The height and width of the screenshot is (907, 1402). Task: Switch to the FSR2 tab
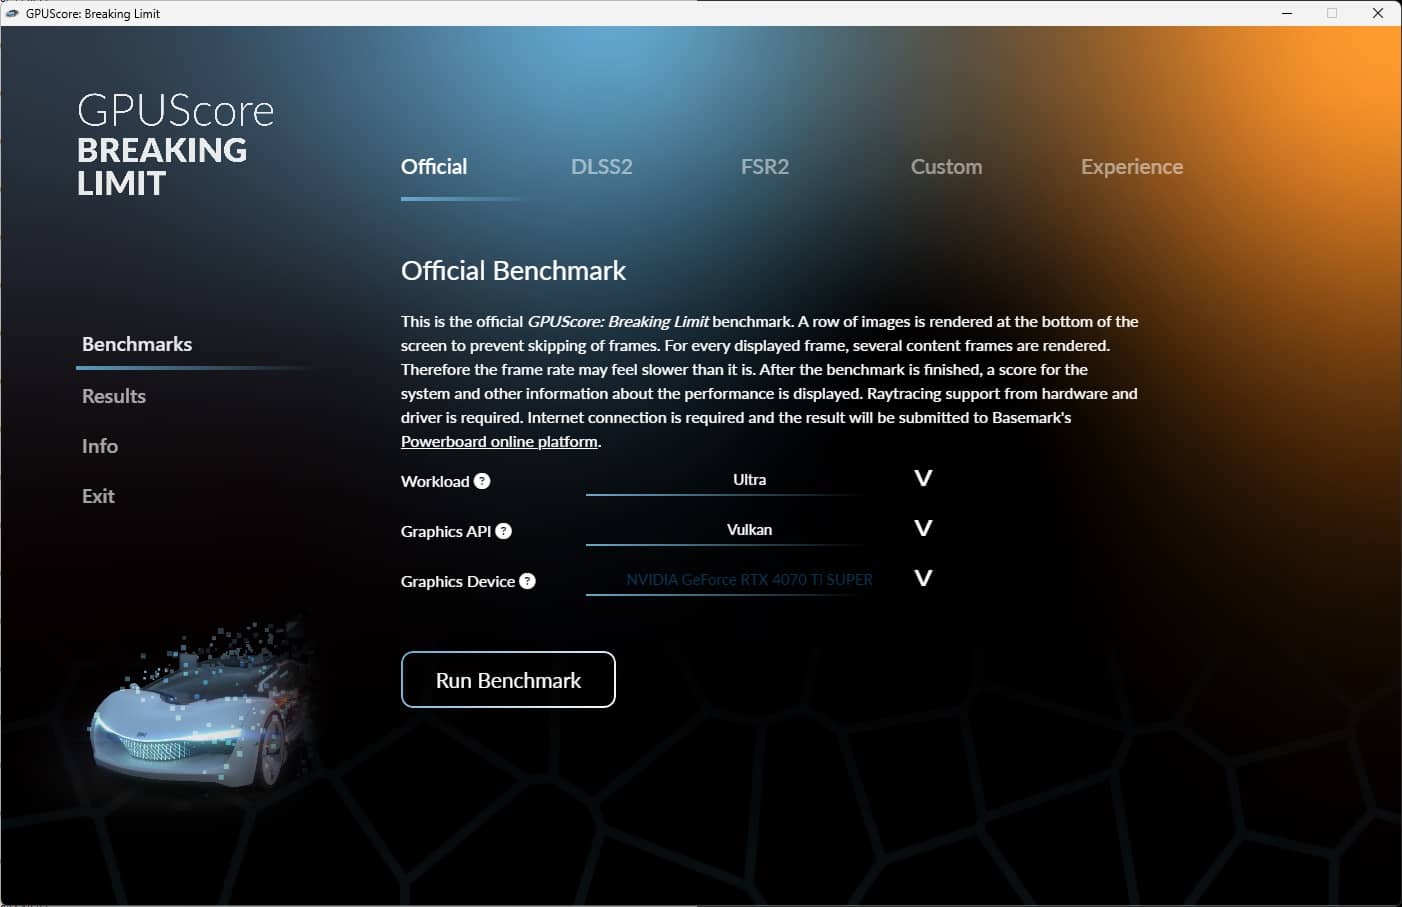click(765, 167)
